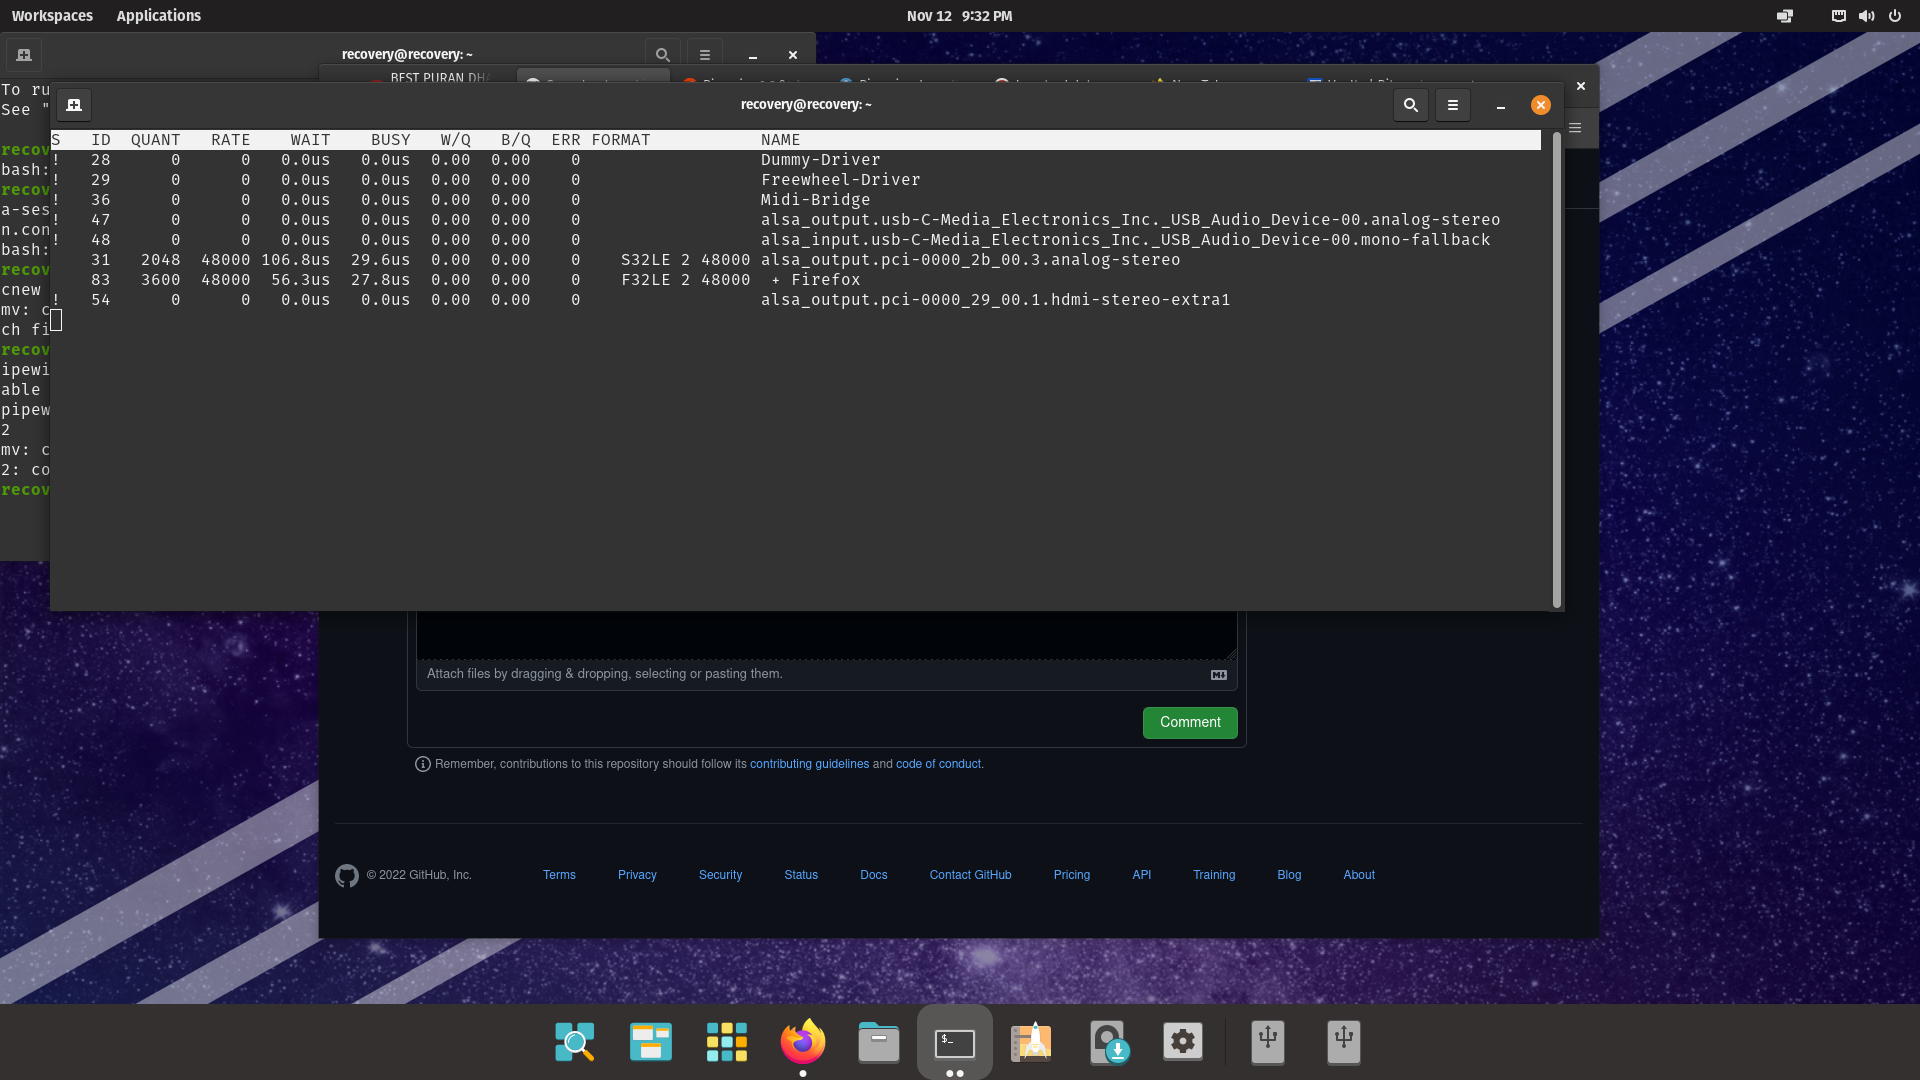
Task: Launch Firefox from the dock
Action: pyautogui.click(x=801, y=1041)
